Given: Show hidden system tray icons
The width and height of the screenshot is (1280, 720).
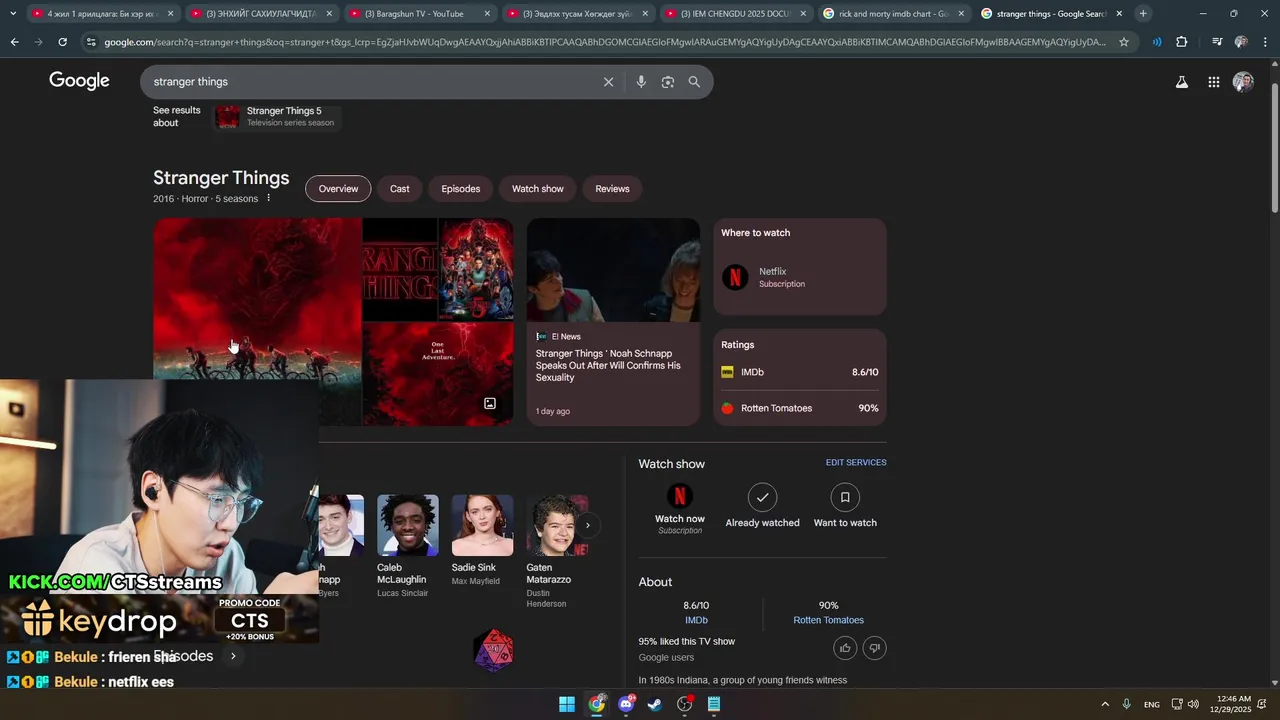Looking at the screenshot, I should [x=1105, y=704].
